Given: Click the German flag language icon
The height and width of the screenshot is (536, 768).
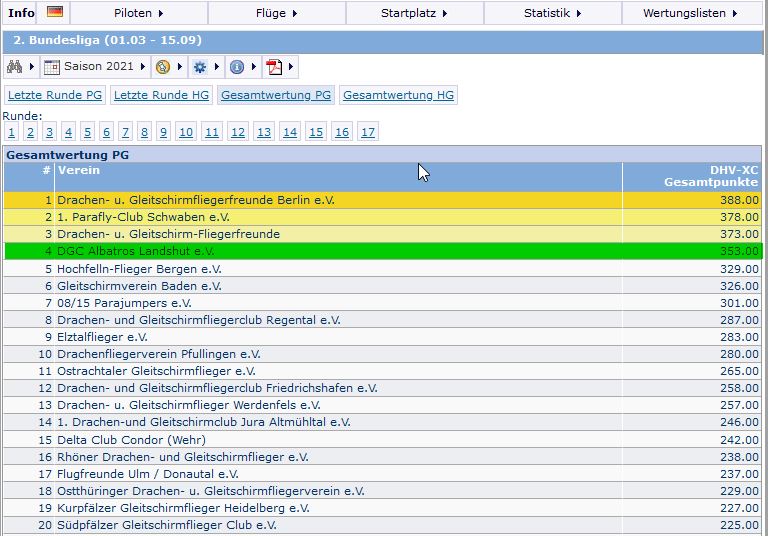Looking at the screenshot, I should pyautogui.click(x=55, y=11).
